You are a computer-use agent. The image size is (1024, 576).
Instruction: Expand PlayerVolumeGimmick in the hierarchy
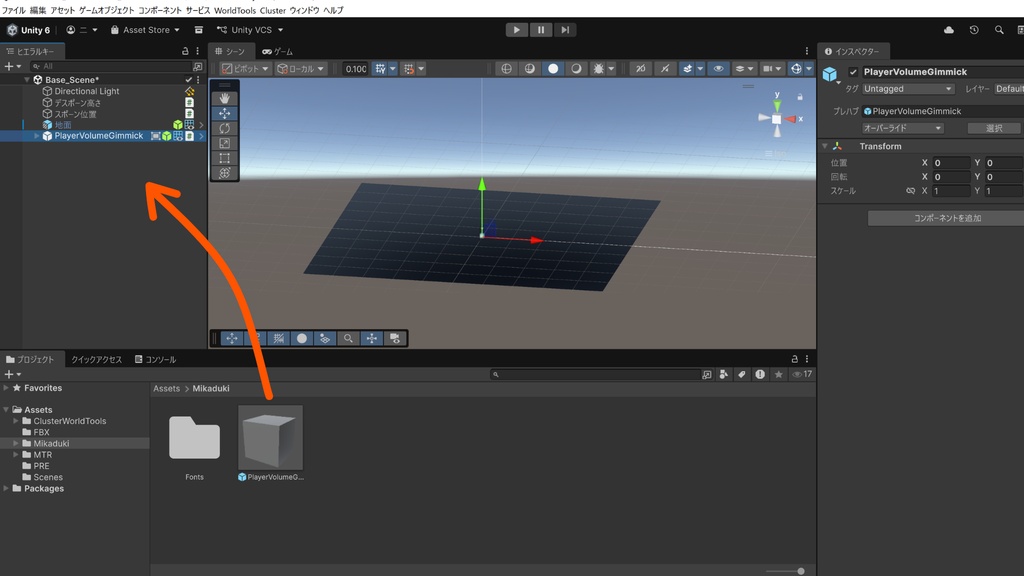(x=37, y=136)
